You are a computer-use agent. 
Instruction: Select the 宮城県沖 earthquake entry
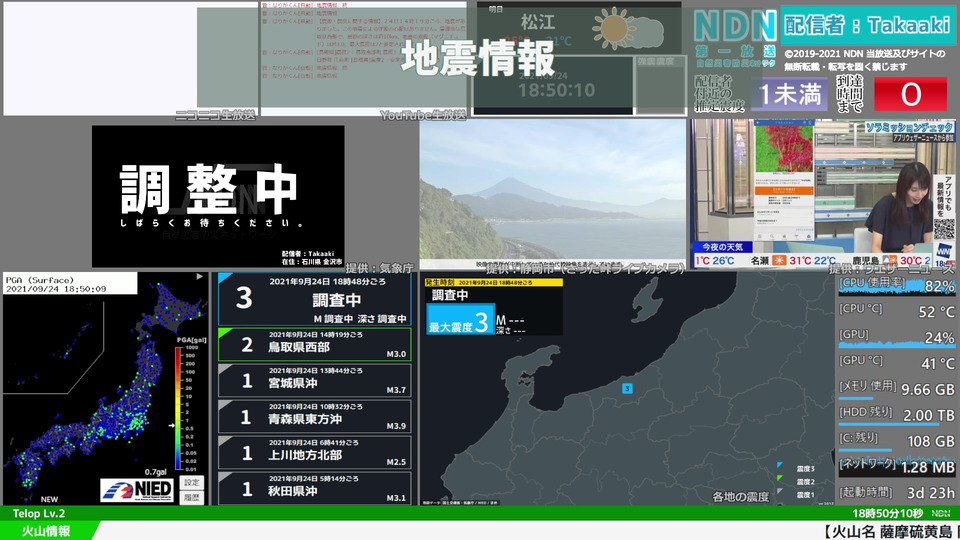click(x=315, y=380)
